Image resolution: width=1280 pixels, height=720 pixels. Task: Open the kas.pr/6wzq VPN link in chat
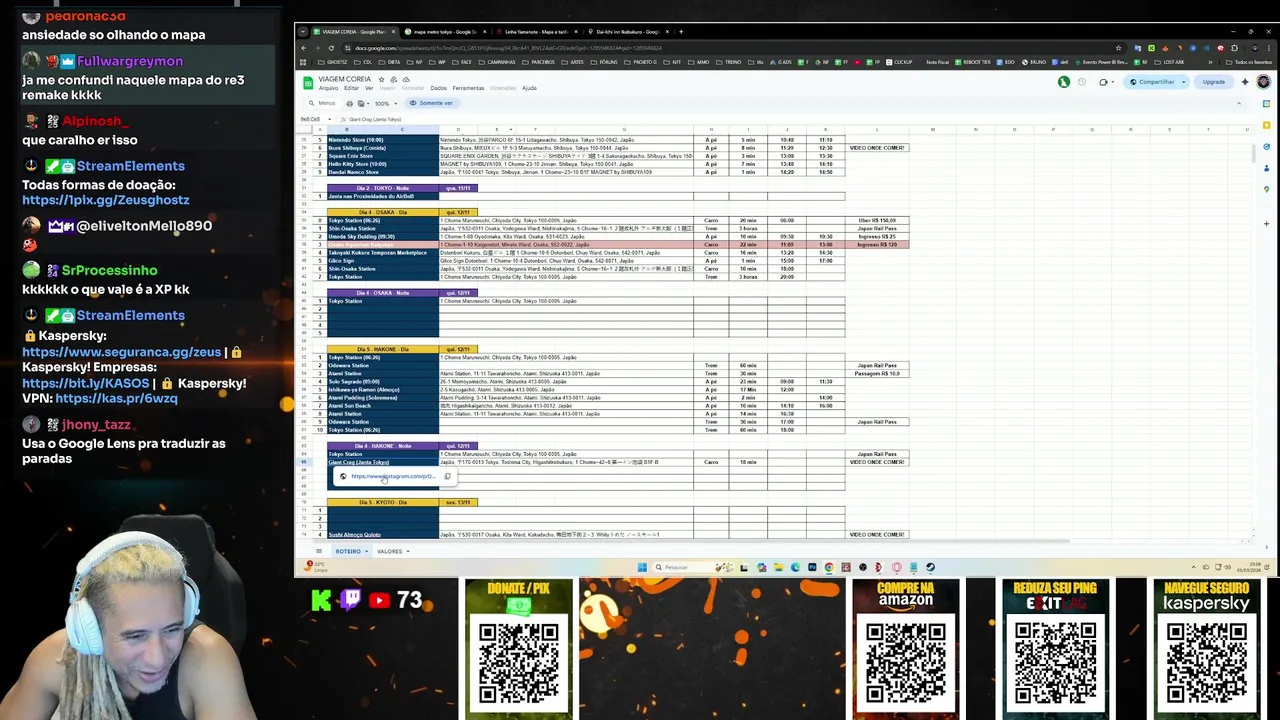(116, 398)
